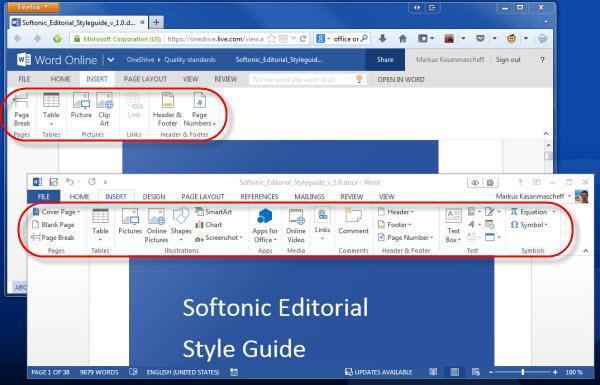
Task: Bookmark this page with star icon
Action: [x=271, y=39]
